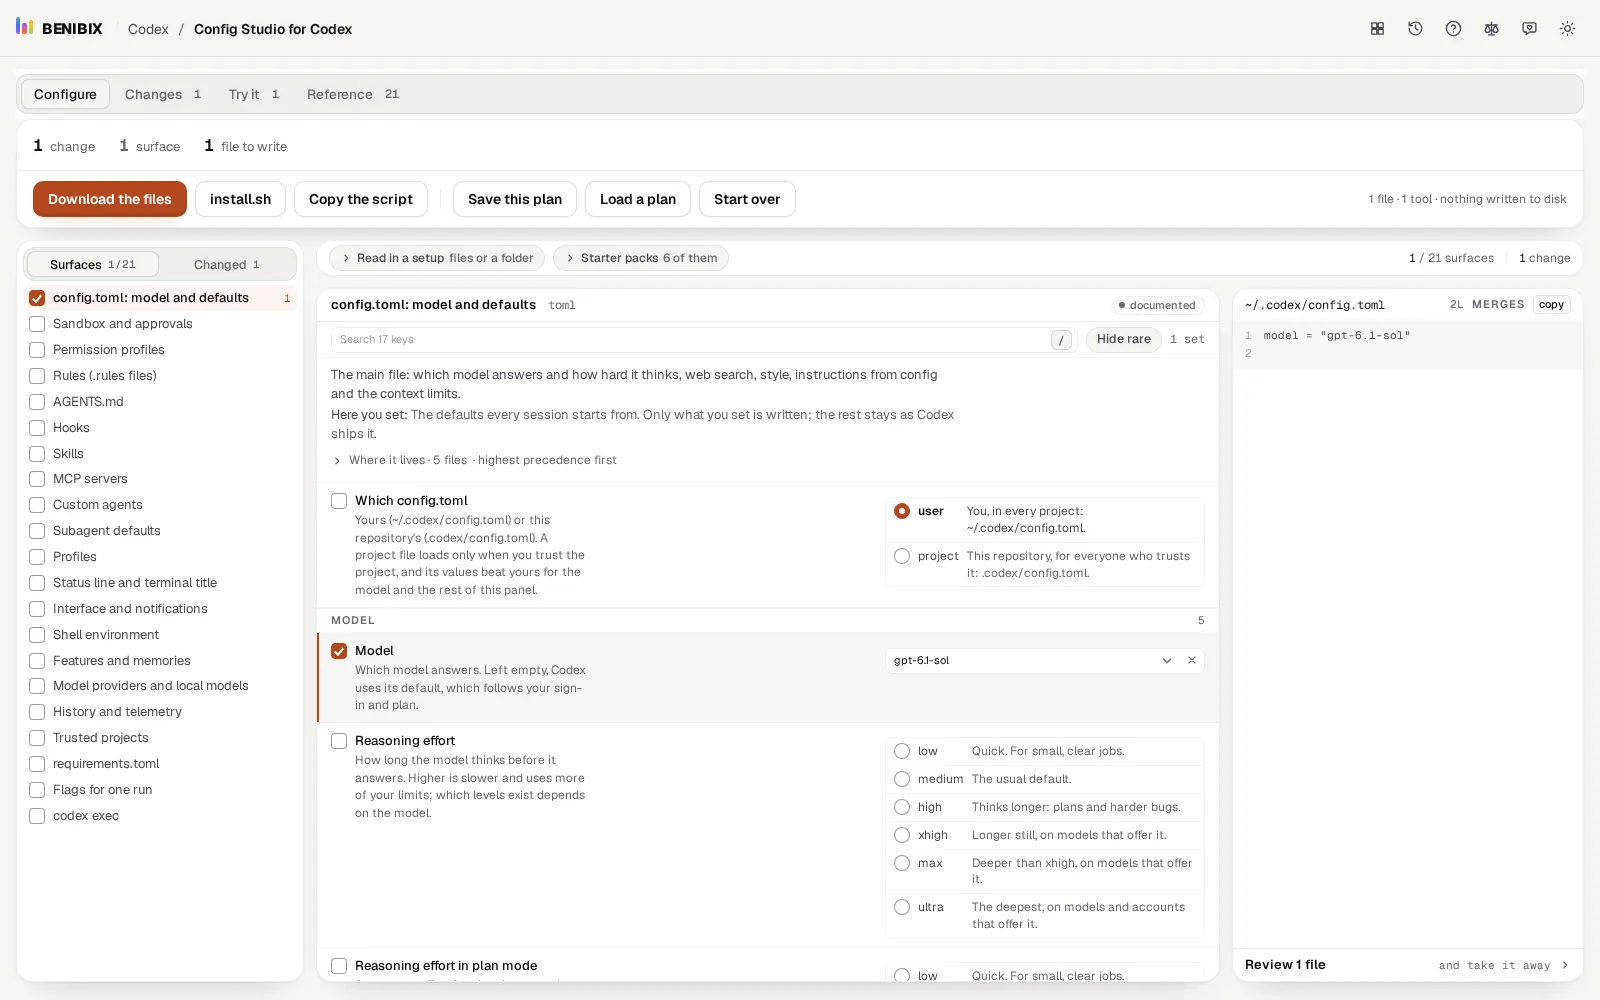
Task: Click the install.sh button
Action: point(240,199)
